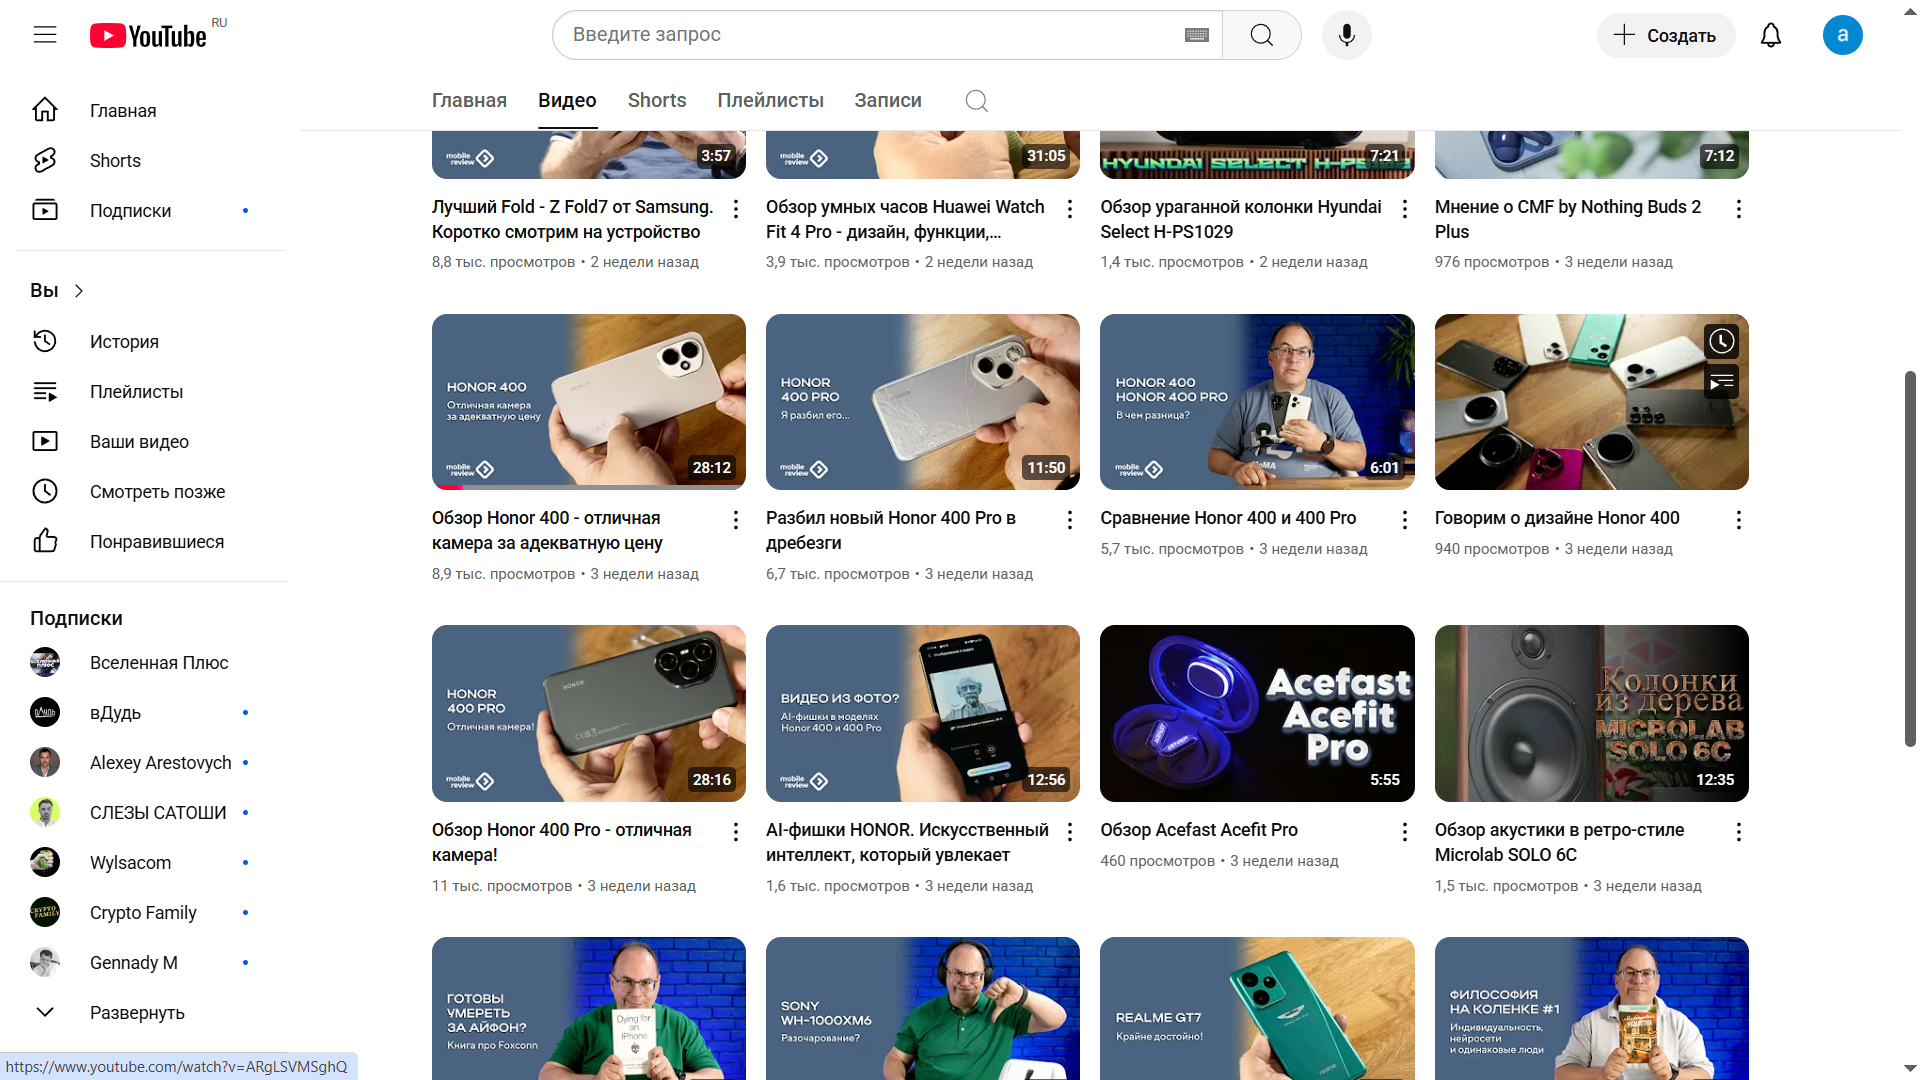Open more options for Hyundai Select колонки video
This screenshot has width=1920, height=1080.
[x=1405, y=208]
